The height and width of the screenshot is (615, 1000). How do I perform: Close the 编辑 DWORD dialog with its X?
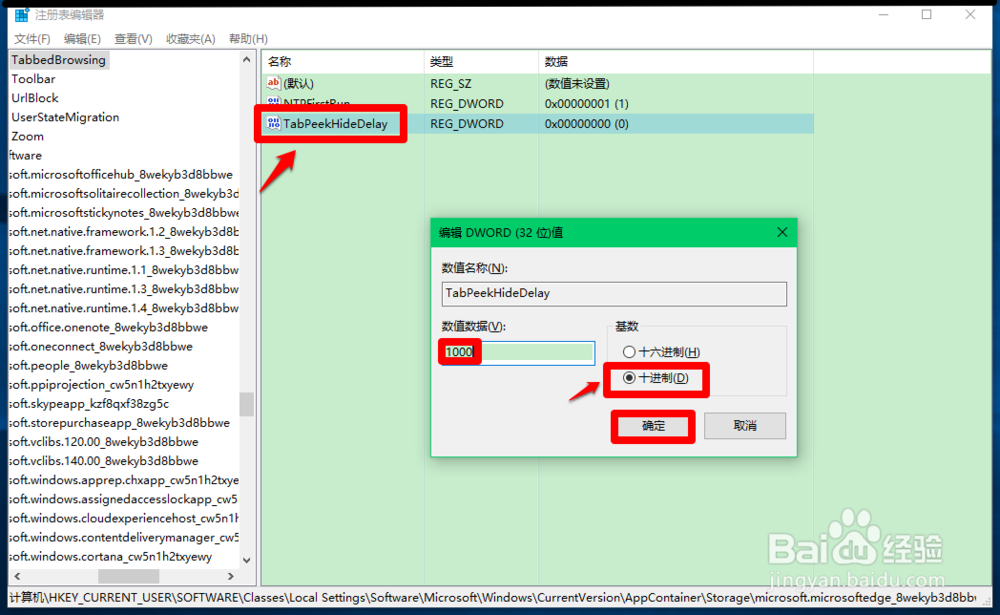coord(783,232)
